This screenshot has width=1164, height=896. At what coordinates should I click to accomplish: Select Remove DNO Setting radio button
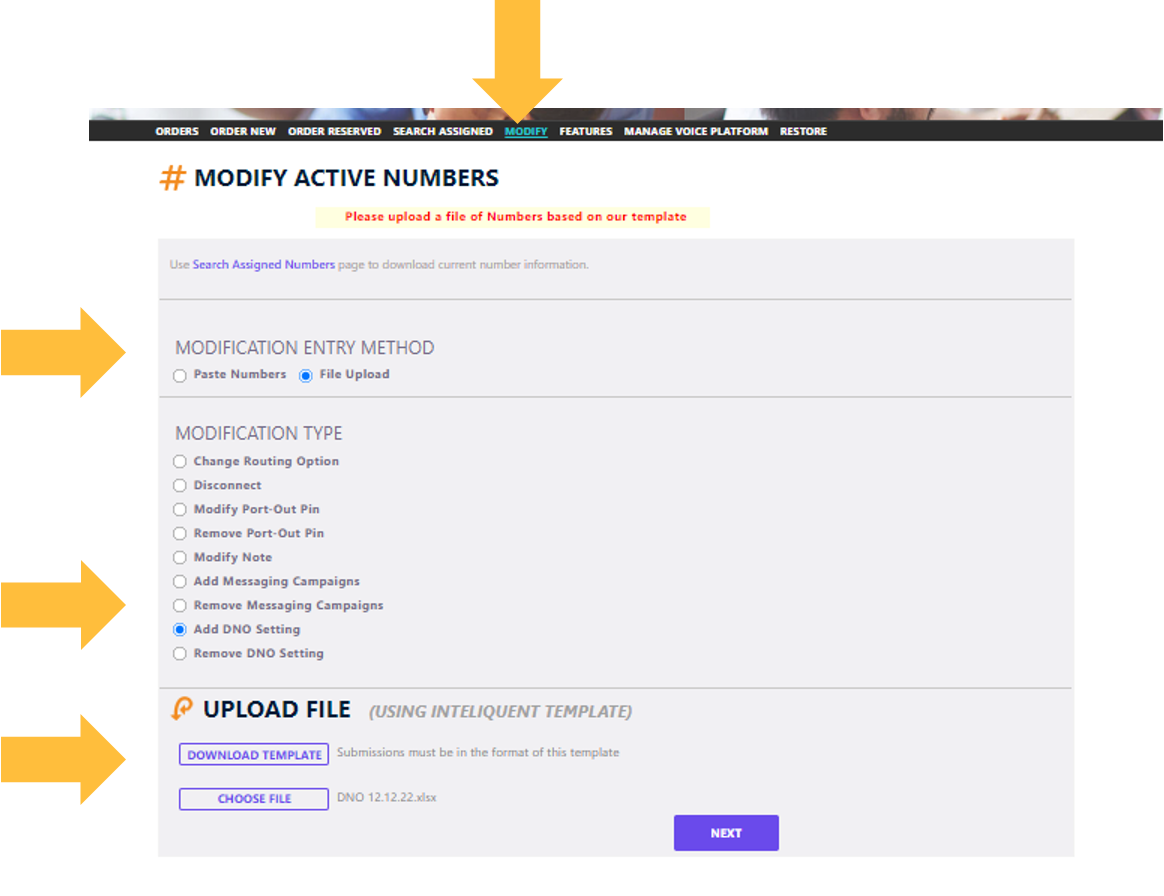click(180, 654)
